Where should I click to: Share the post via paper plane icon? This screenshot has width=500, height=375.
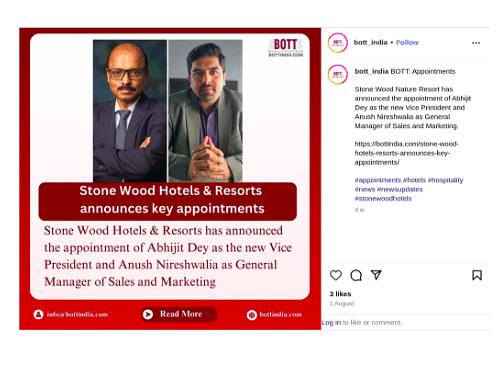pos(376,275)
